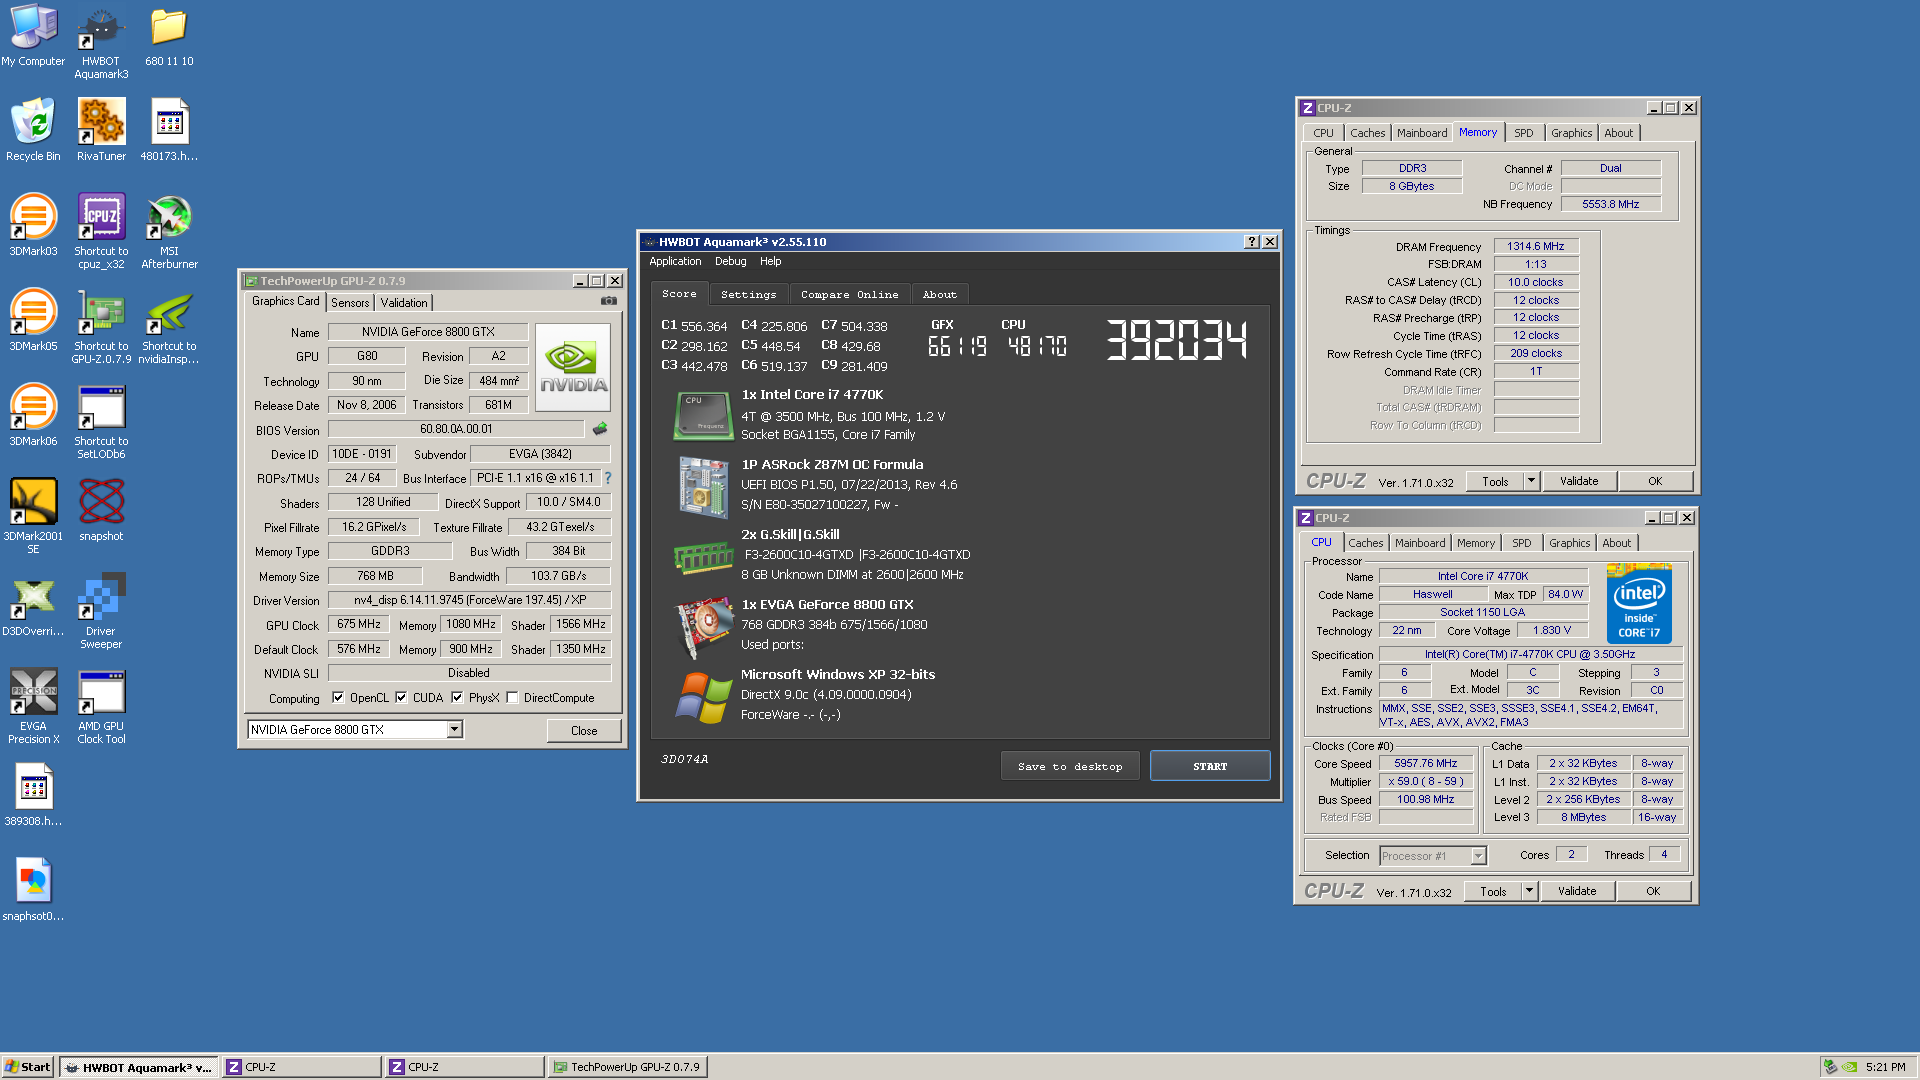This screenshot has height=1080, width=1920.
Task: Click Intel Core i7 logo in CPU-Z
Action: point(1639,602)
